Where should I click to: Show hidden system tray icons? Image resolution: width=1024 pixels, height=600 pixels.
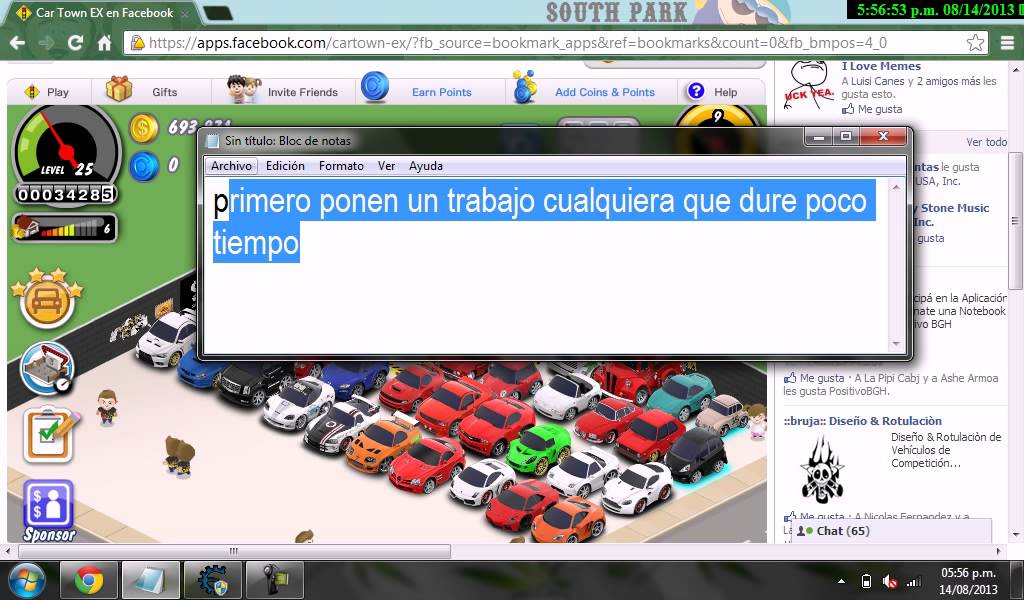coord(841,581)
